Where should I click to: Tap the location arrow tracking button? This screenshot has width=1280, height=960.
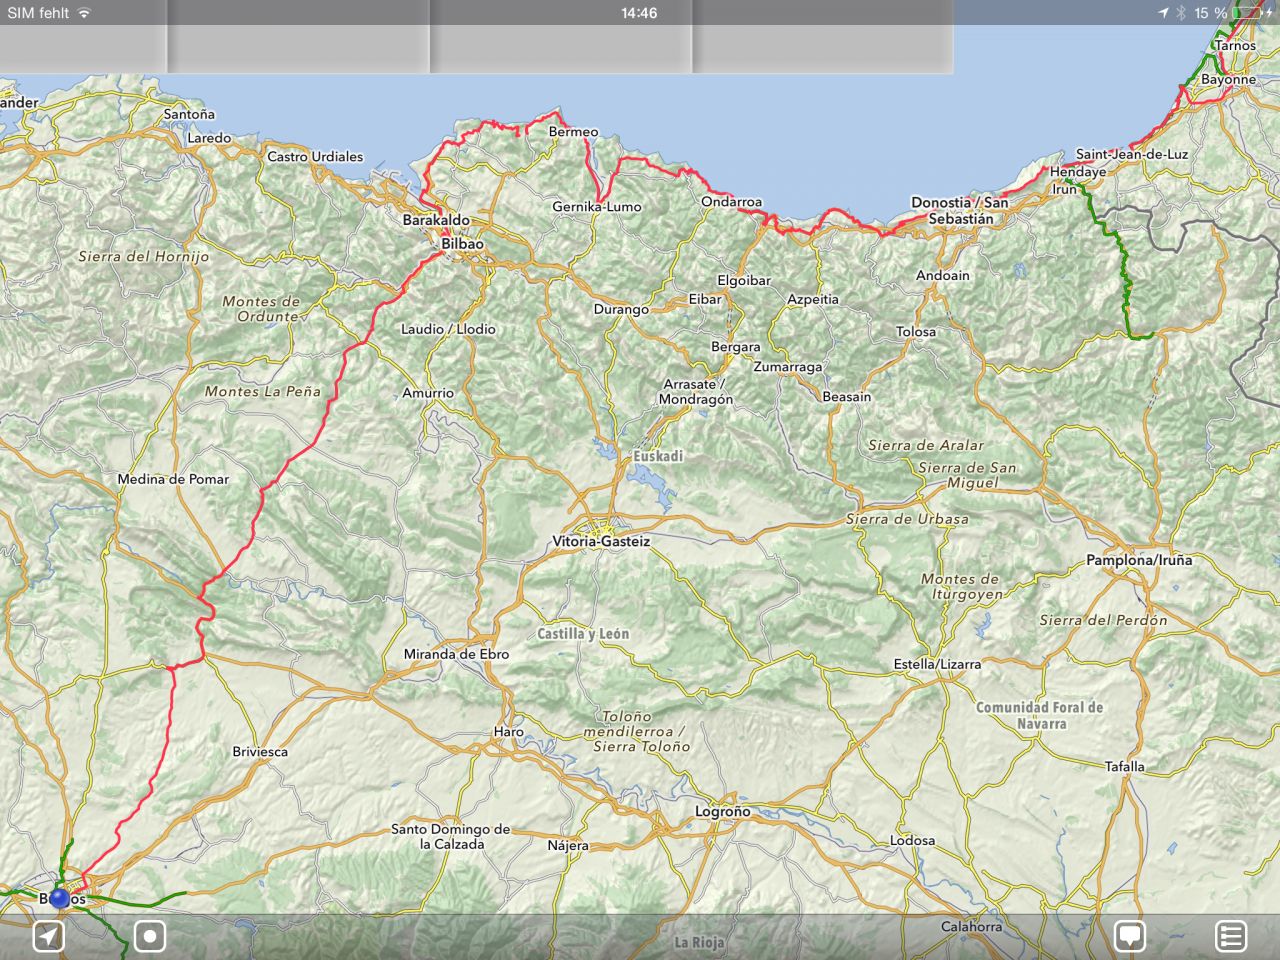(49, 937)
